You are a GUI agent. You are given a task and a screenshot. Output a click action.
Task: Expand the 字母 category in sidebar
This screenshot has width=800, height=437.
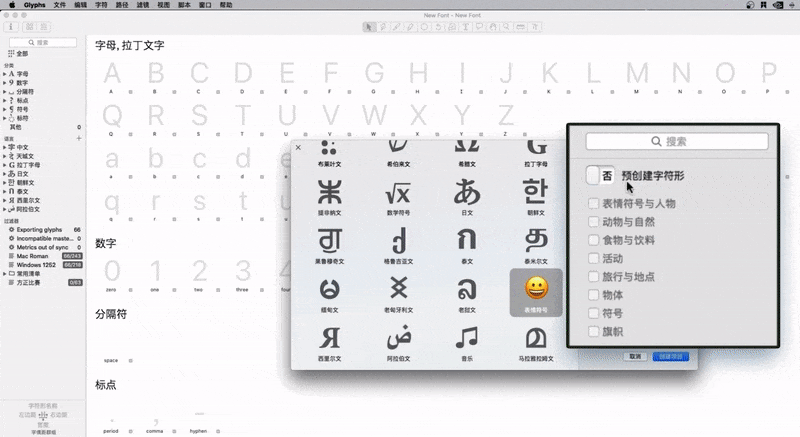pos(4,74)
